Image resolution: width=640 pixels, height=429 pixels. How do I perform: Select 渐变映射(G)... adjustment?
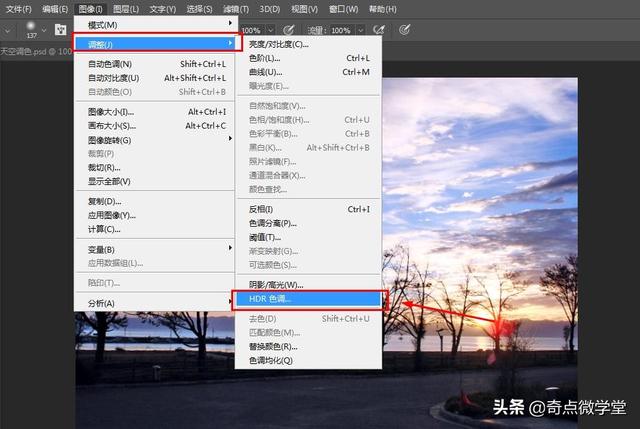pyautogui.click(x=309, y=251)
